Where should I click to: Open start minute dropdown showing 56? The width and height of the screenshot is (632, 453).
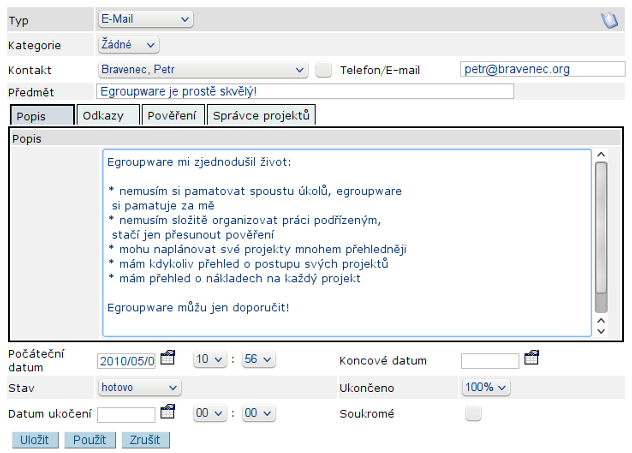[259, 359]
